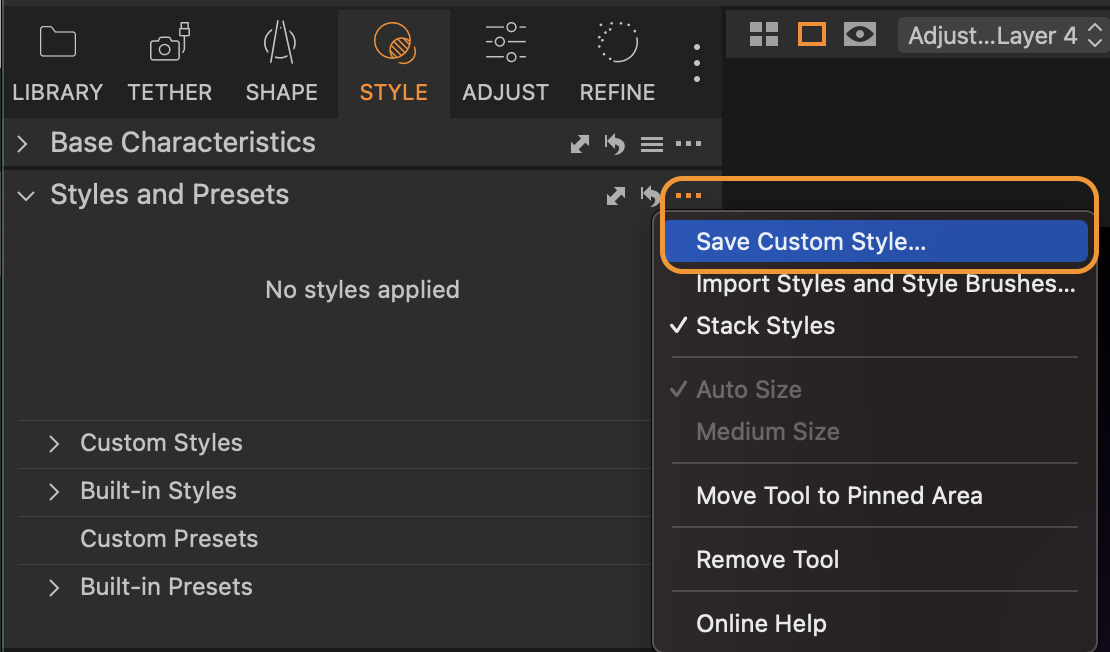
Task: Choose Save Custom Style menu entry
Action: [875, 241]
